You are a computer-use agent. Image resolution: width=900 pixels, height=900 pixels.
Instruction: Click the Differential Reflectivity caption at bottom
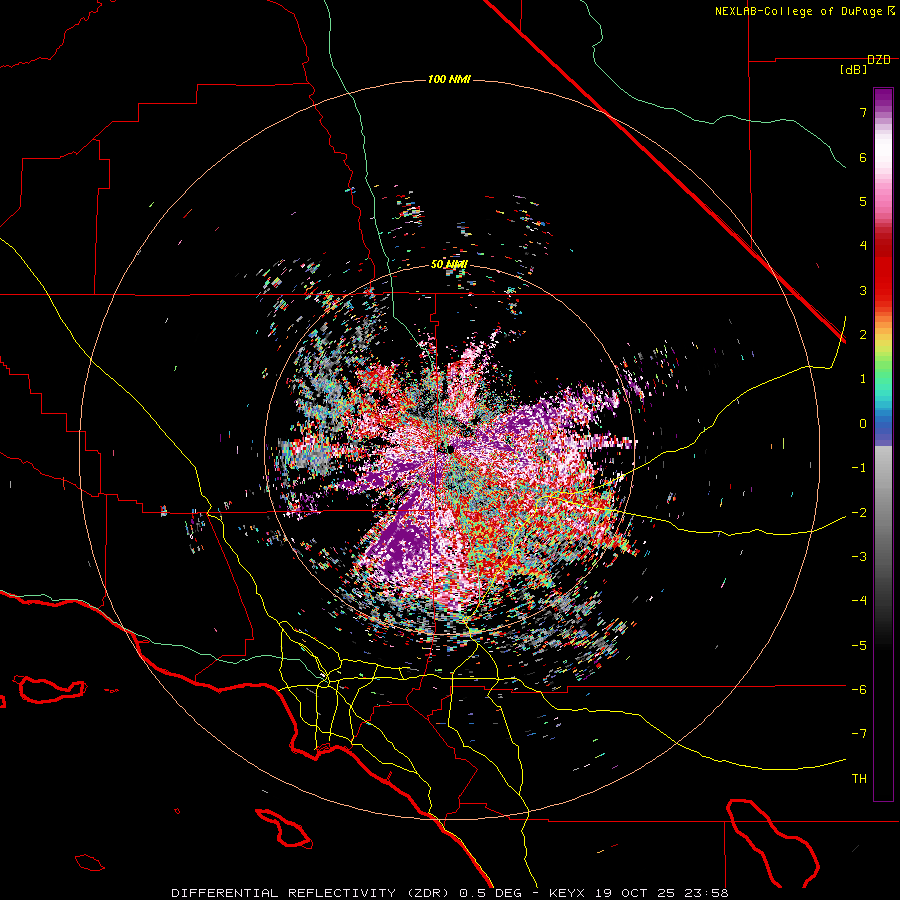pos(449,893)
